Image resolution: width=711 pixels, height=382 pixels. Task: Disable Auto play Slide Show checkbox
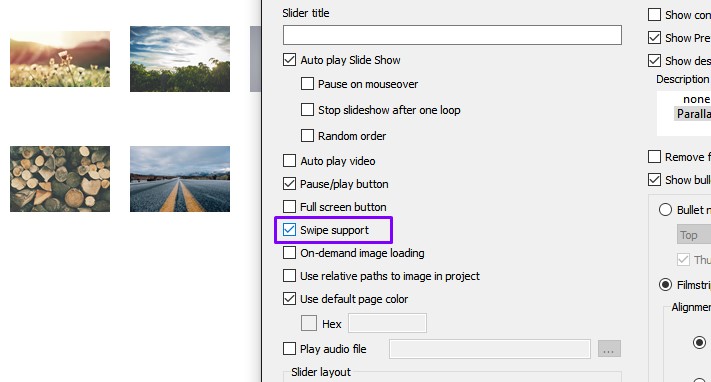289,59
